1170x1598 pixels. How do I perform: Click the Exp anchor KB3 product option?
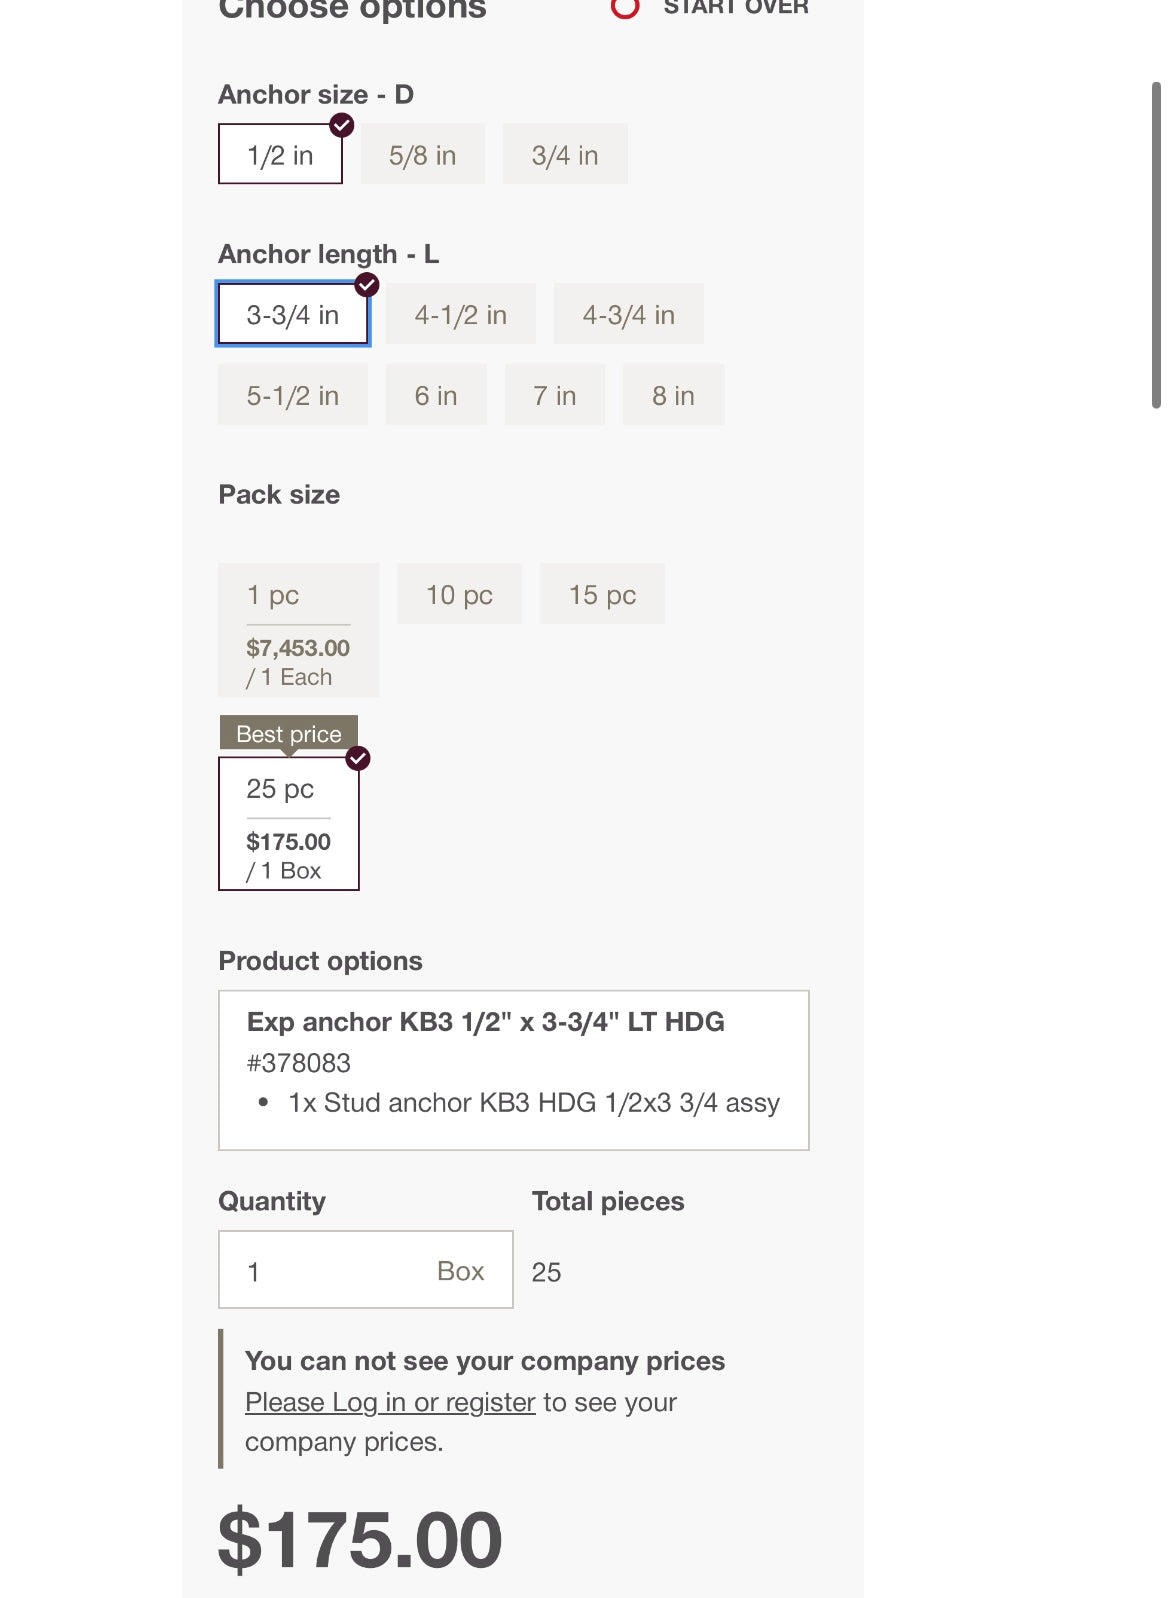(x=513, y=1070)
